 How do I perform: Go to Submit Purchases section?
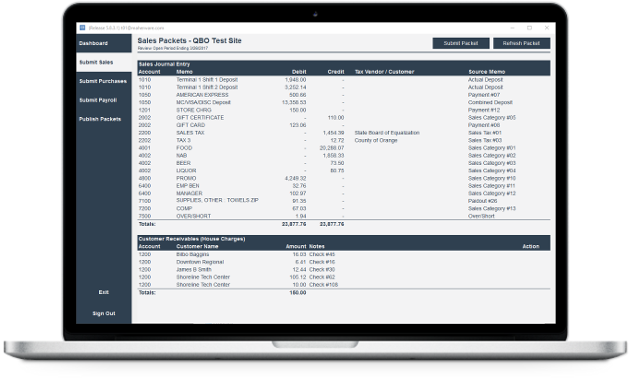104,81
